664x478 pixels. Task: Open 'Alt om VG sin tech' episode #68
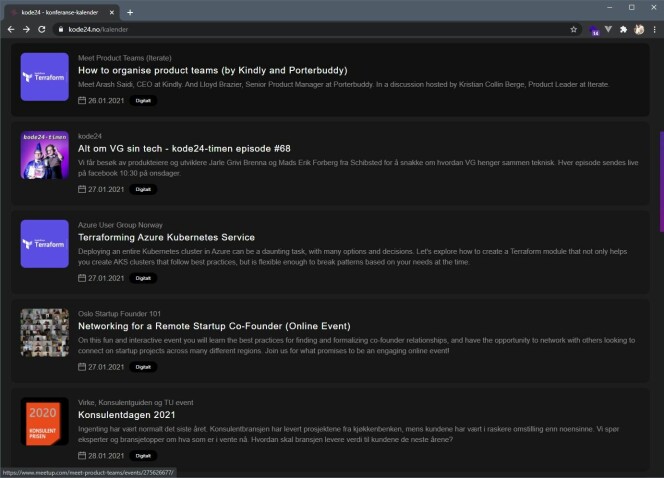pos(184,149)
